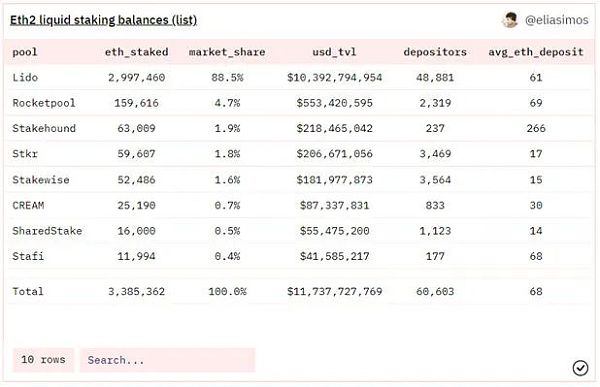
Task: Select the Stakehound pool cell
Action: (44, 128)
